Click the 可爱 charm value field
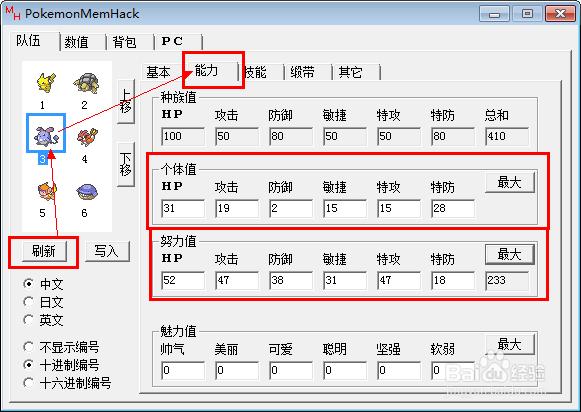The width and height of the screenshot is (581, 412). (x=291, y=371)
